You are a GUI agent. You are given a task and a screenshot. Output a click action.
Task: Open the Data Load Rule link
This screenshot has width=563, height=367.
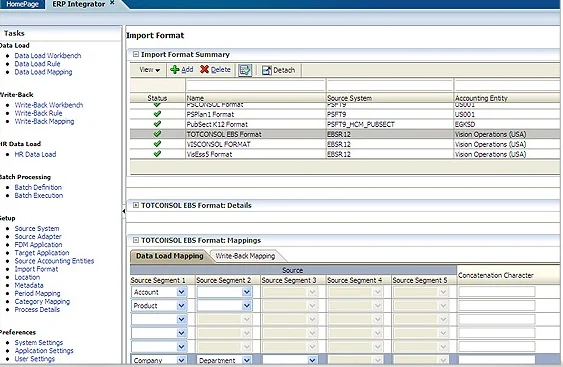click(x=37, y=64)
